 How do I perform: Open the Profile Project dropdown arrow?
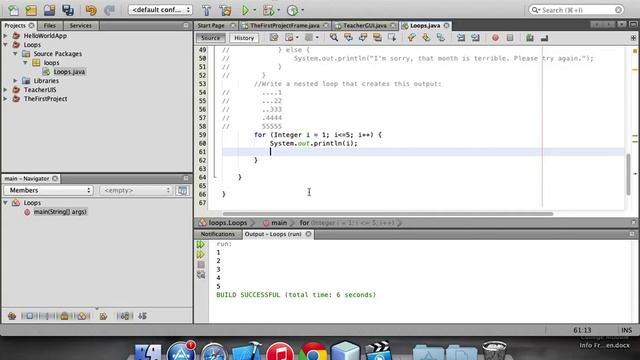[302, 10]
